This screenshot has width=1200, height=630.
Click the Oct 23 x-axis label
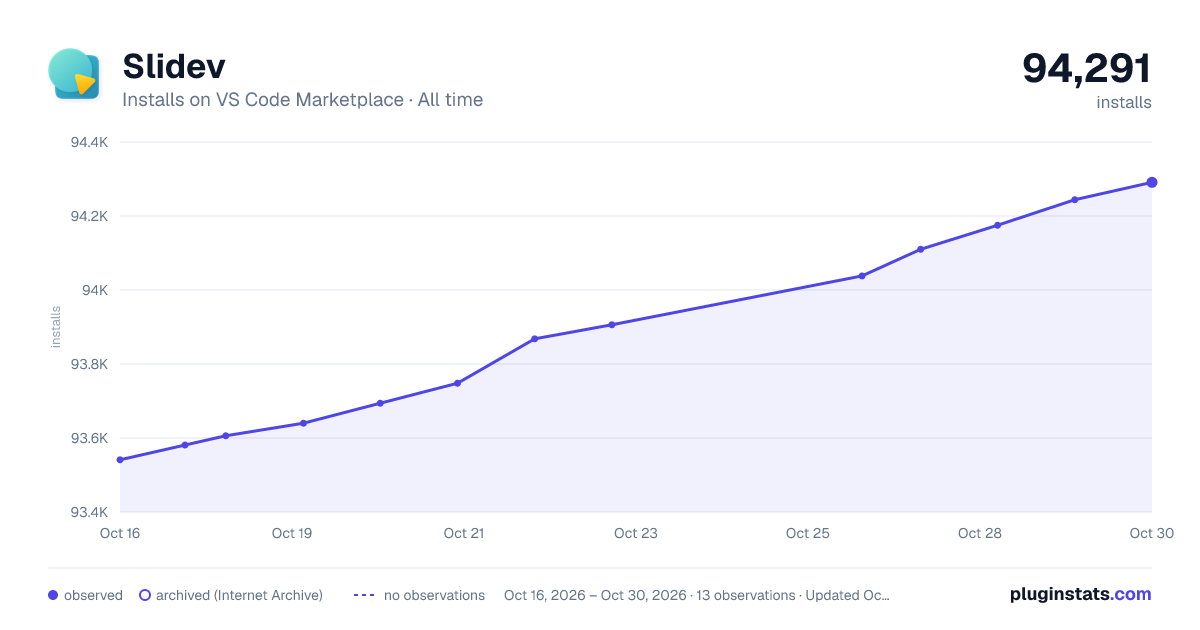(x=636, y=533)
